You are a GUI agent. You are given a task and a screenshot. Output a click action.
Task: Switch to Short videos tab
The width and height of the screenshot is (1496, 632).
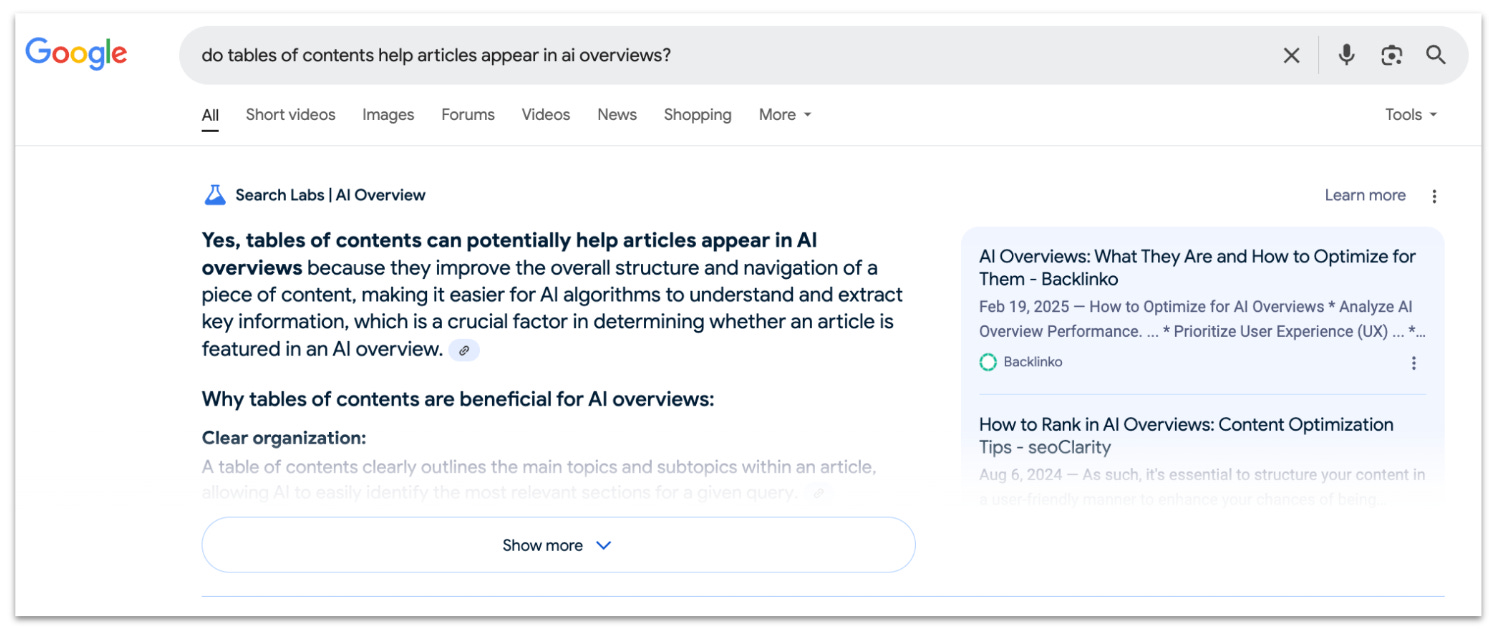tap(291, 115)
